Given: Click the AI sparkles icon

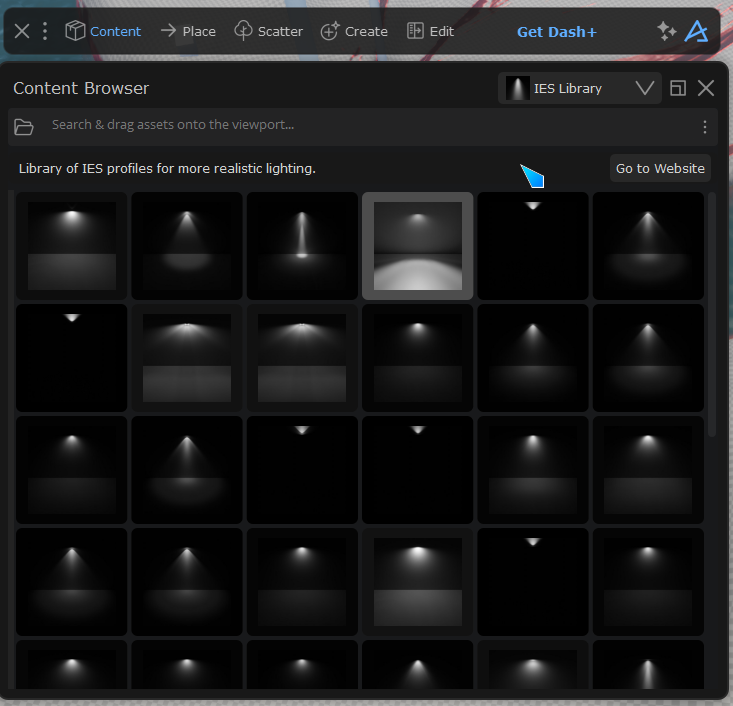Looking at the screenshot, I should pos(667,32).
